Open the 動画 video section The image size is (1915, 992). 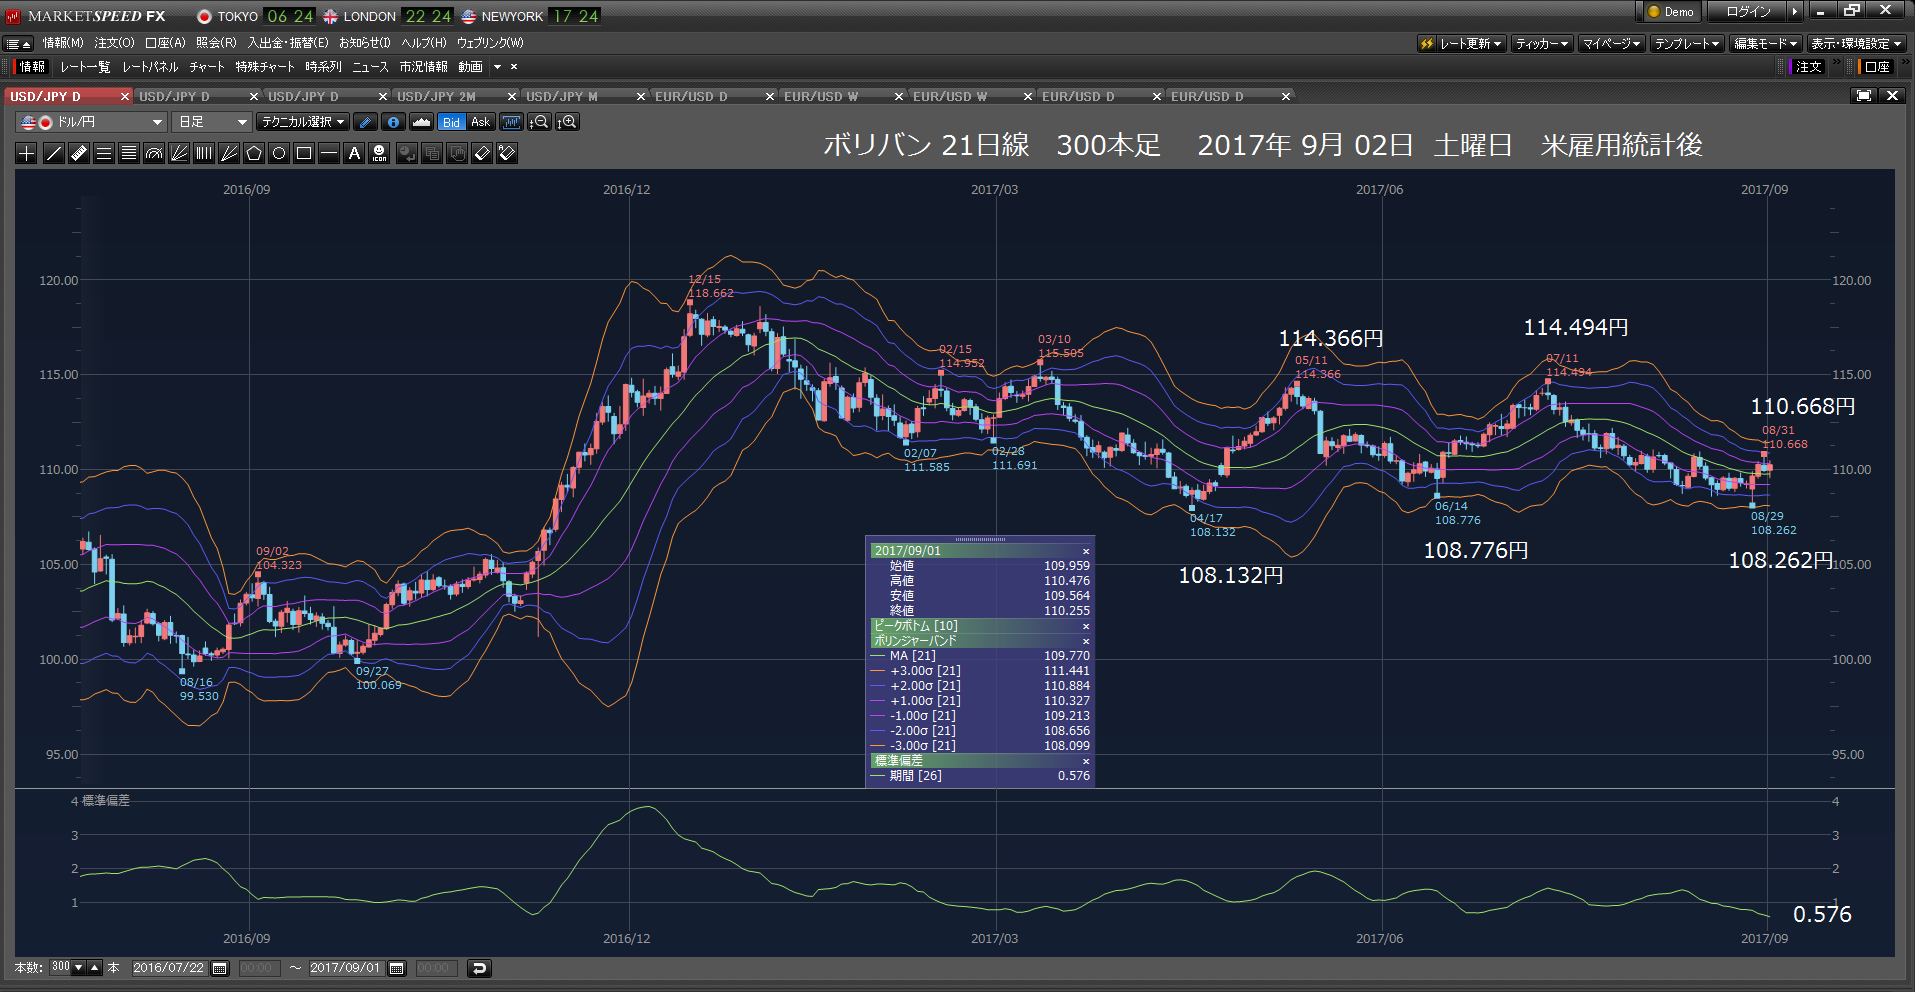(470, 67)
